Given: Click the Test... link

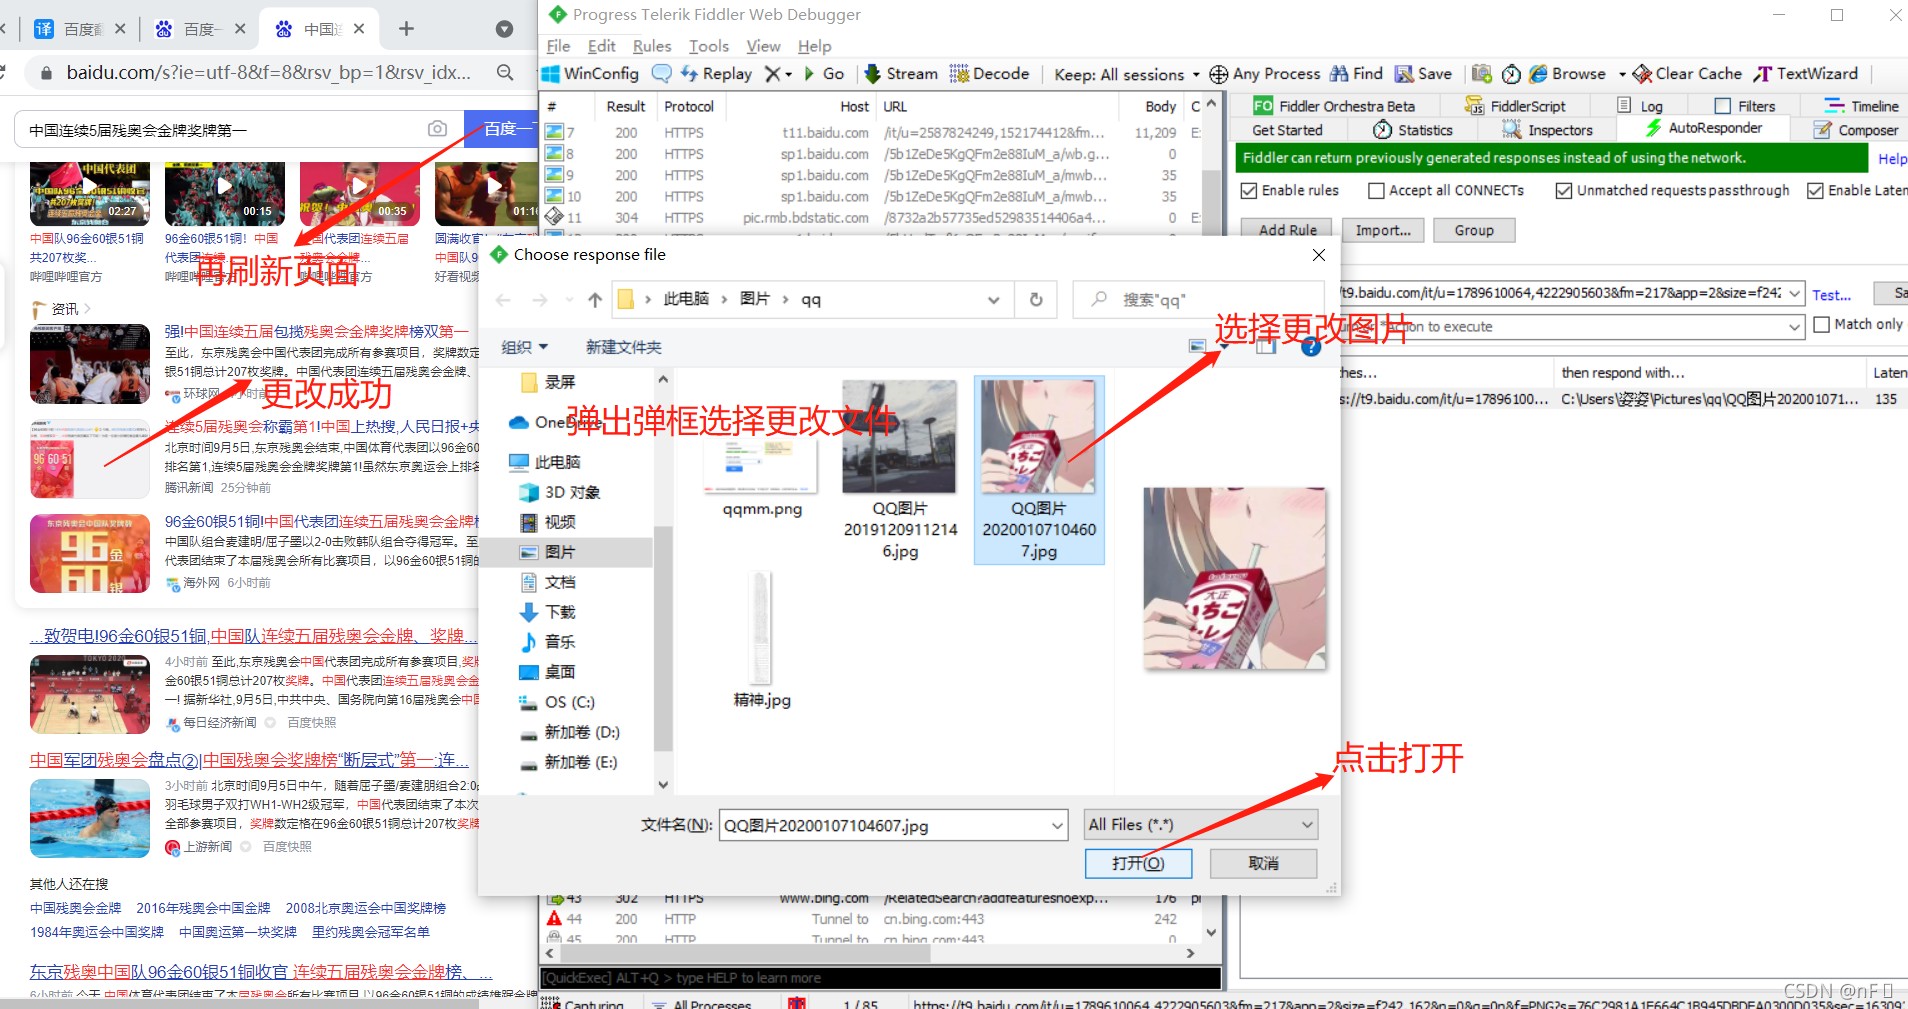Looking at the screenshot, I should click(1831, 295).
